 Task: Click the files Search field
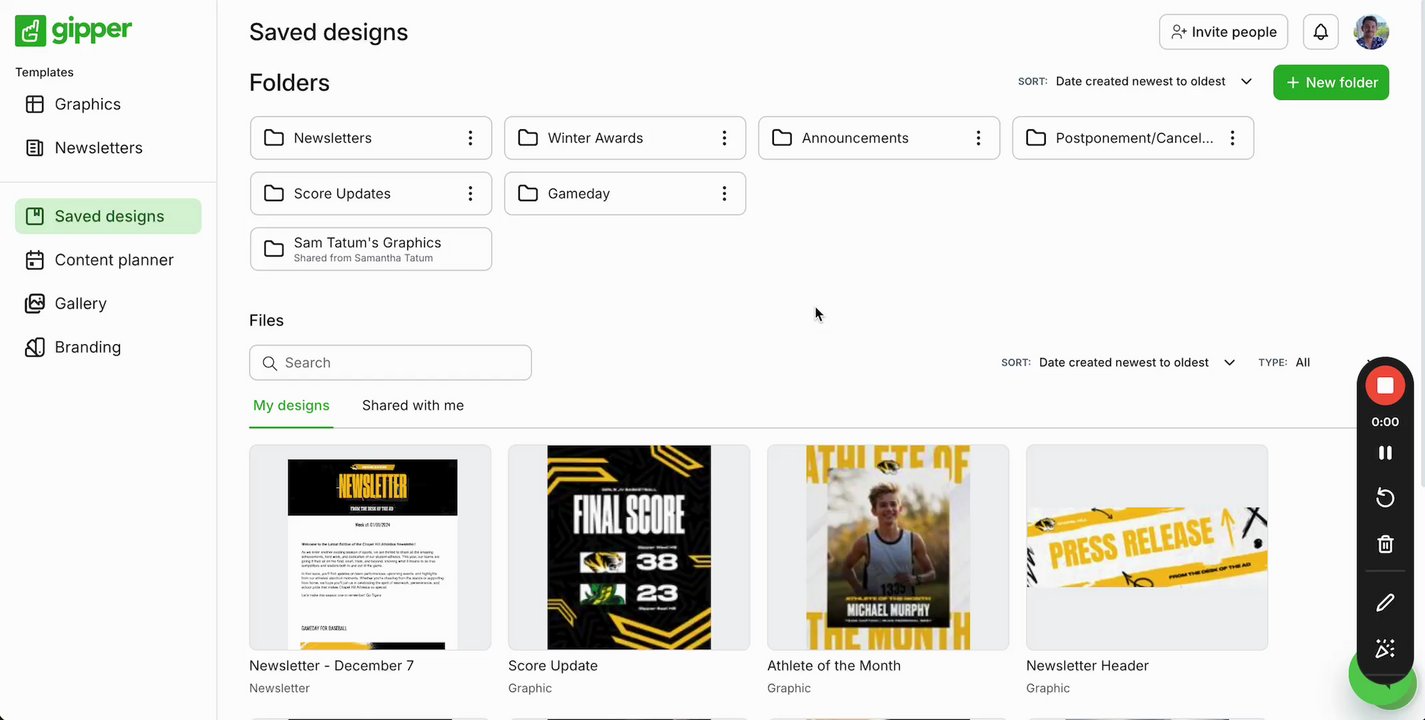[x=390, y=363]
